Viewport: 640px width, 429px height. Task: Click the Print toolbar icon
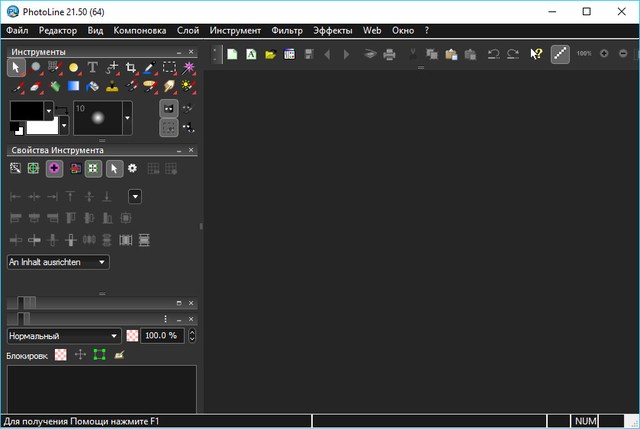(x=389, y=54)
